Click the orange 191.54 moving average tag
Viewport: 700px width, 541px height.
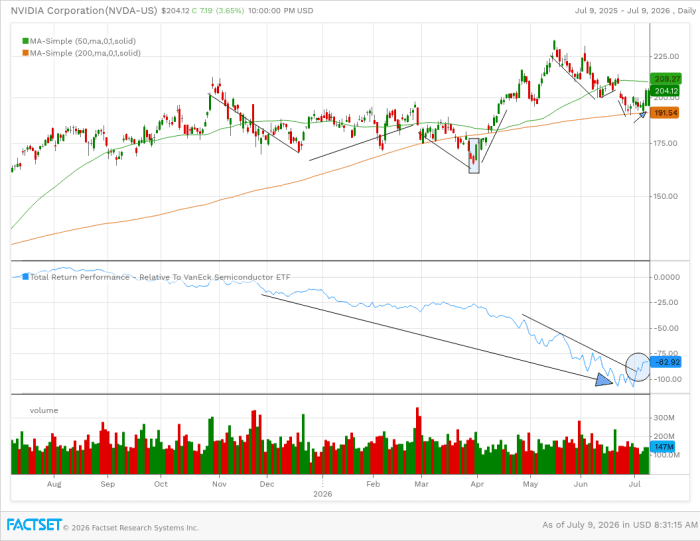(665, 113)
